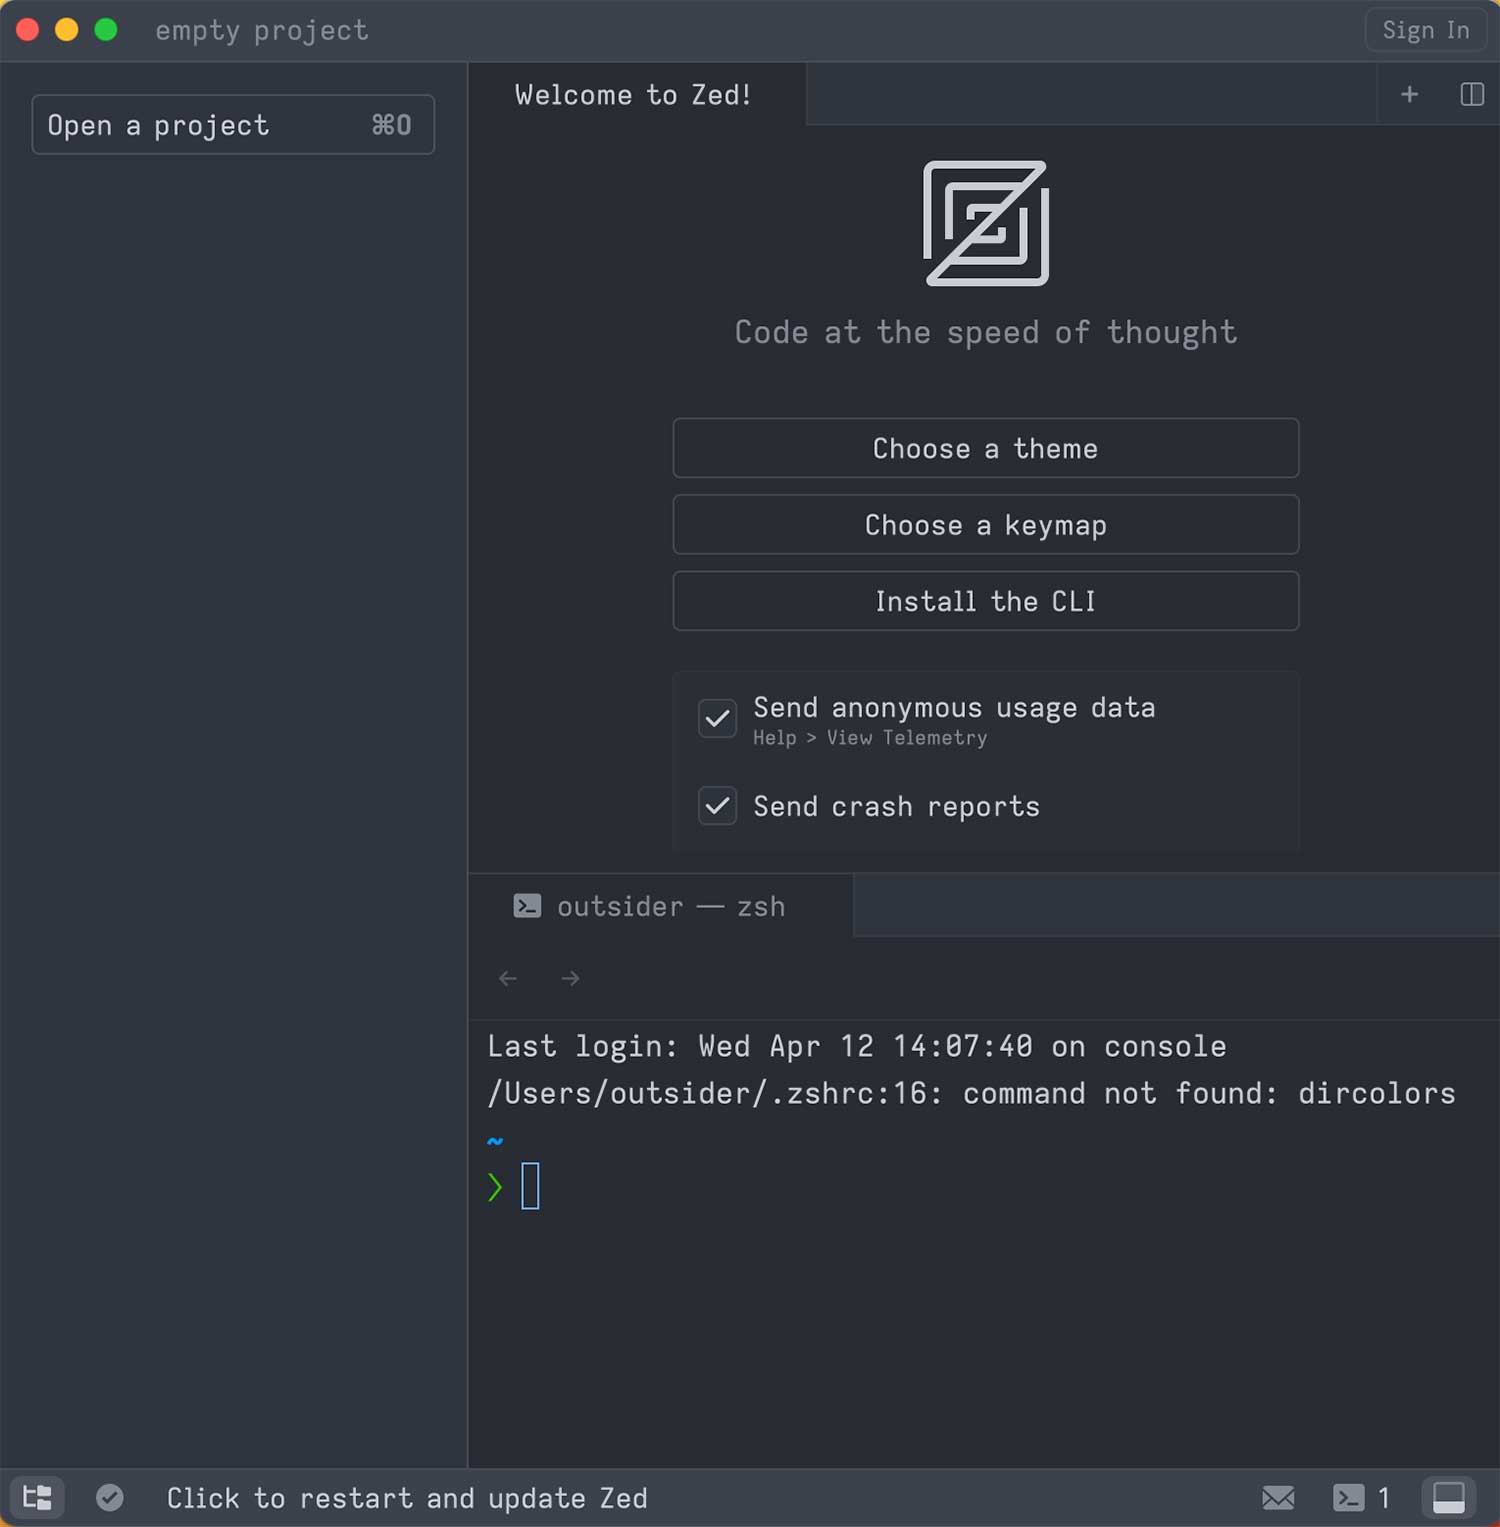Screen dimensions: 1500x1527
Task: Click the Sign In button
Action: (x=1426, y=30)
